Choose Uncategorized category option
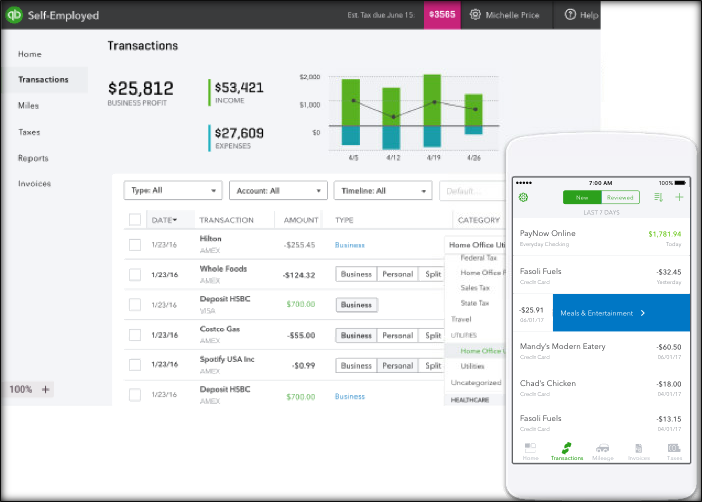Image resolution: width=702 pixels, height=502 pixels. [x=476, y=382]
